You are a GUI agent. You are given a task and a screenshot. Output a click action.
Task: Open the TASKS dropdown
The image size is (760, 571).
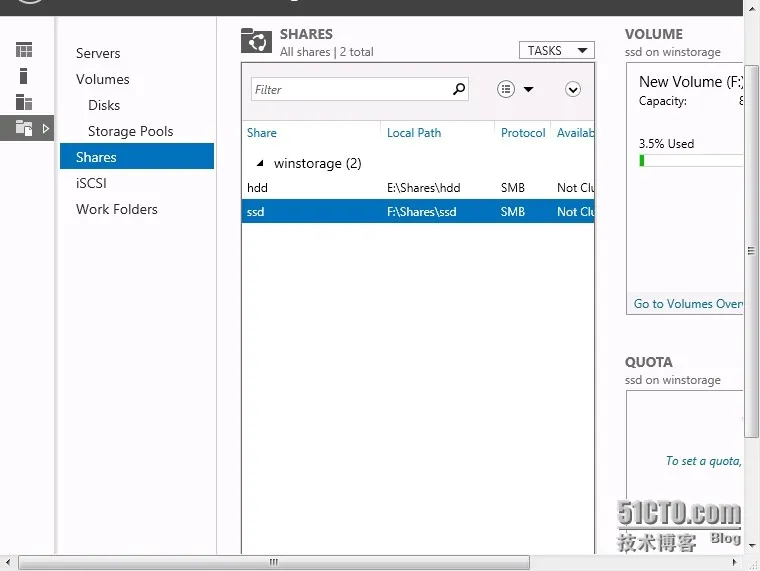pos(556,50)
